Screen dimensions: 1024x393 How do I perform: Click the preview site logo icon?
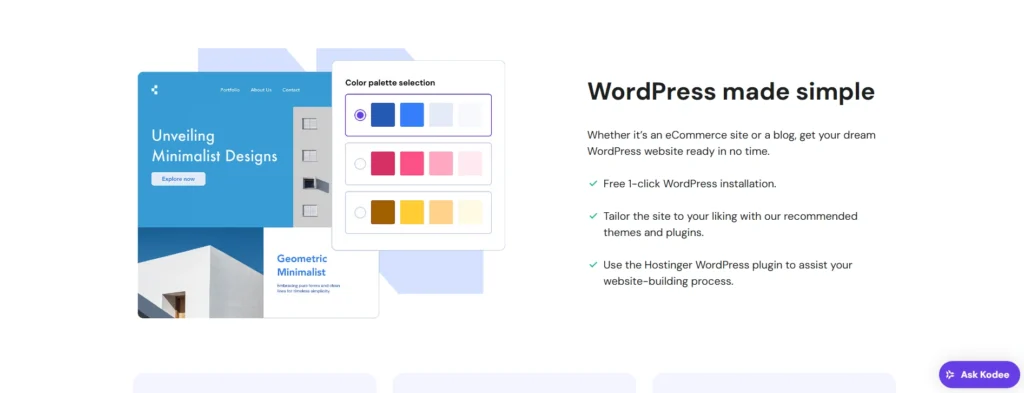(154, 90)
